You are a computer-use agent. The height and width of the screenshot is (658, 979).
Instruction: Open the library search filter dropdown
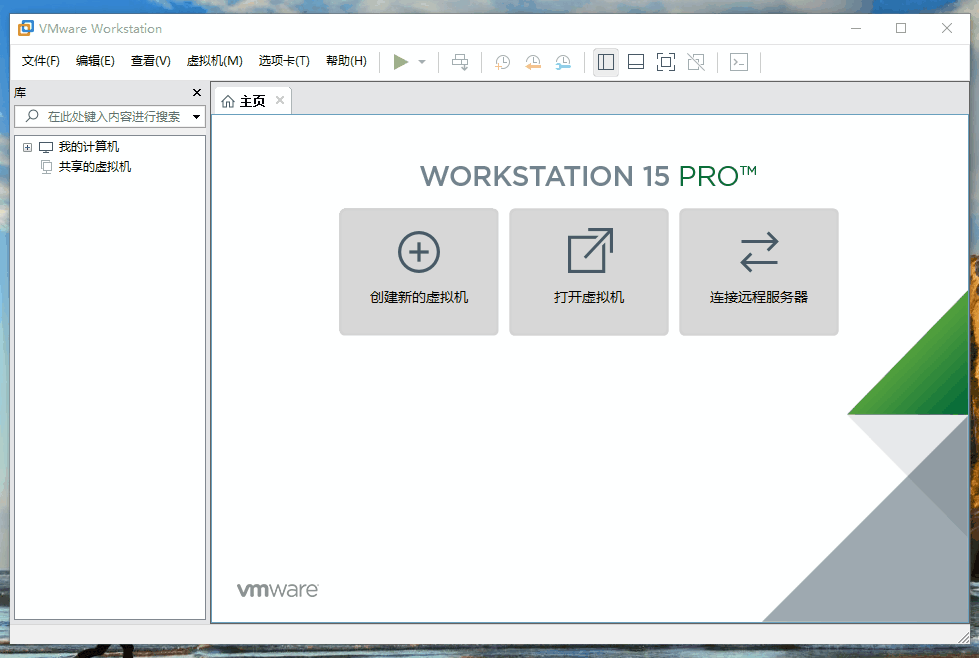point(196,117)
